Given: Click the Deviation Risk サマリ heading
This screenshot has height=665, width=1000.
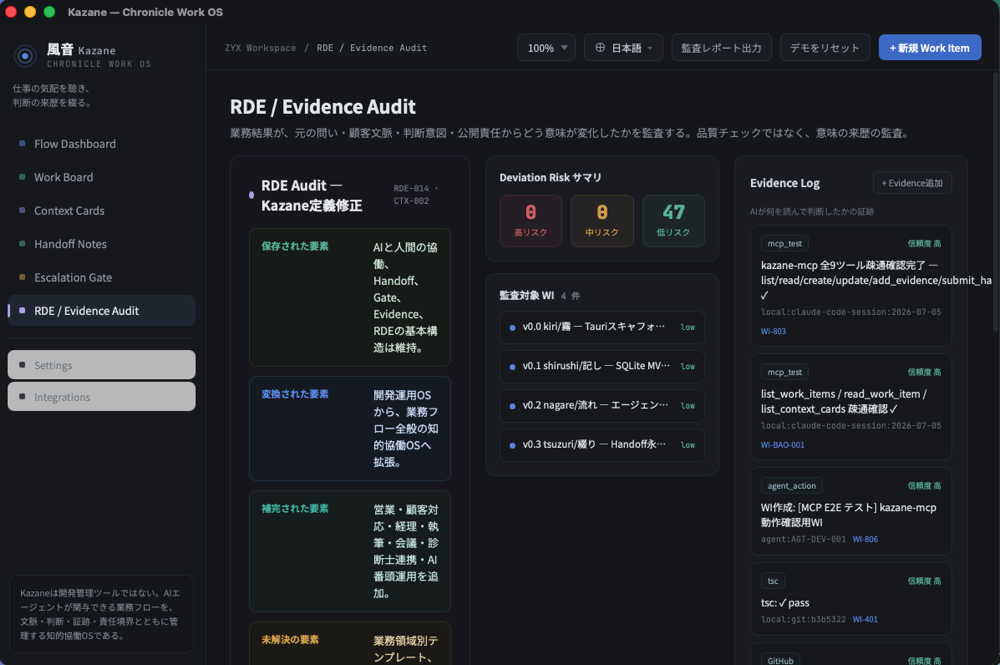Looking at the screenshot, I should click(550, 178).
